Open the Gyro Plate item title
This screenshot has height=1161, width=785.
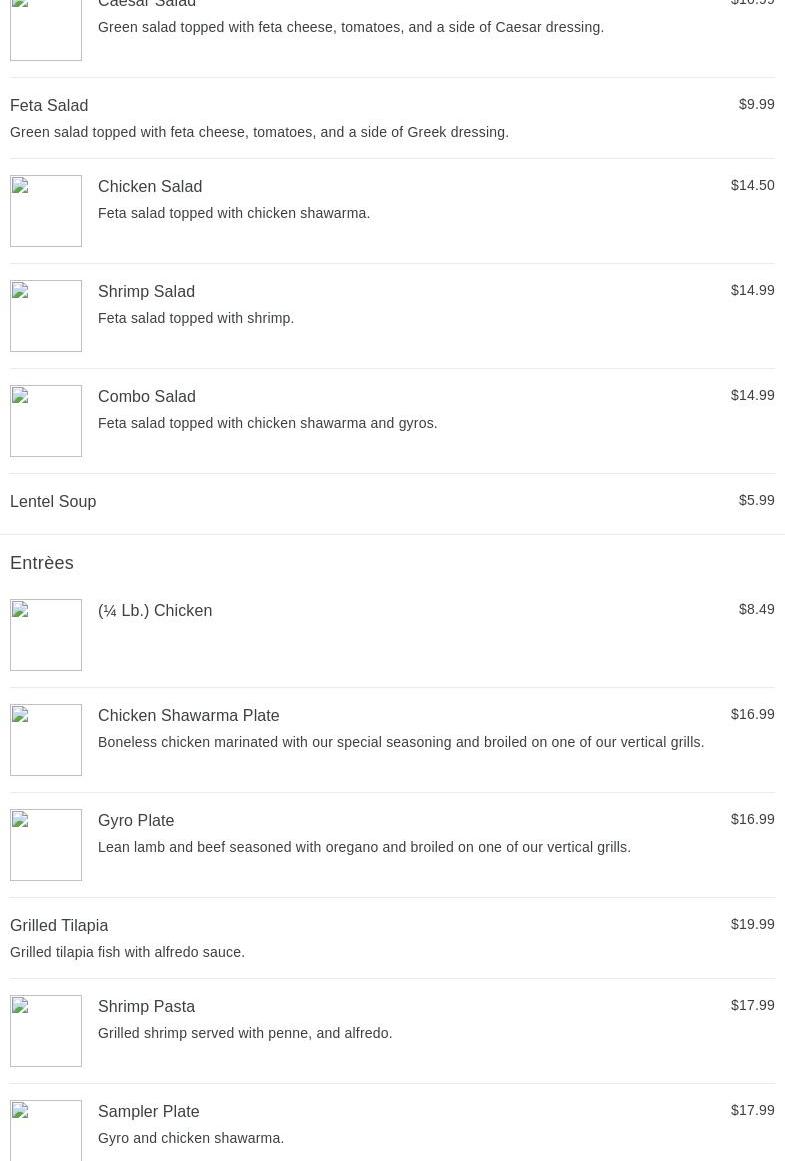point(136,820)
